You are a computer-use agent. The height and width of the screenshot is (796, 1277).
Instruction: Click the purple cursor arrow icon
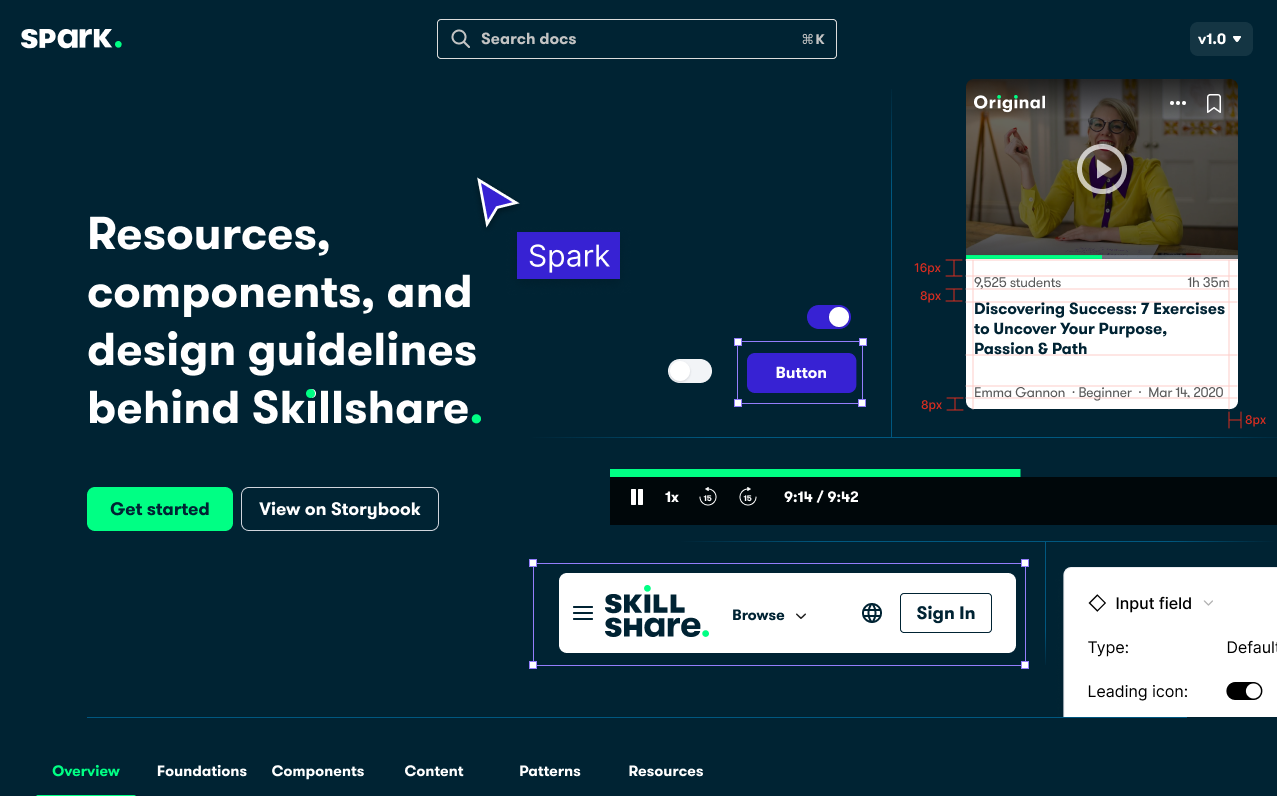click(x=495, y=201)
